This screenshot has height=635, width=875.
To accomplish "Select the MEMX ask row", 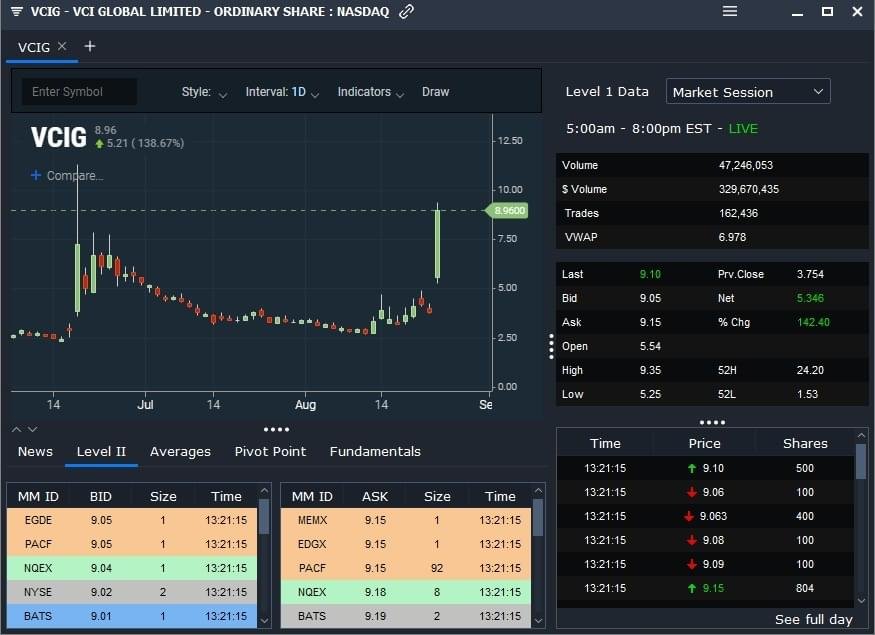I will pyautogui.click(x=406, y=520).
